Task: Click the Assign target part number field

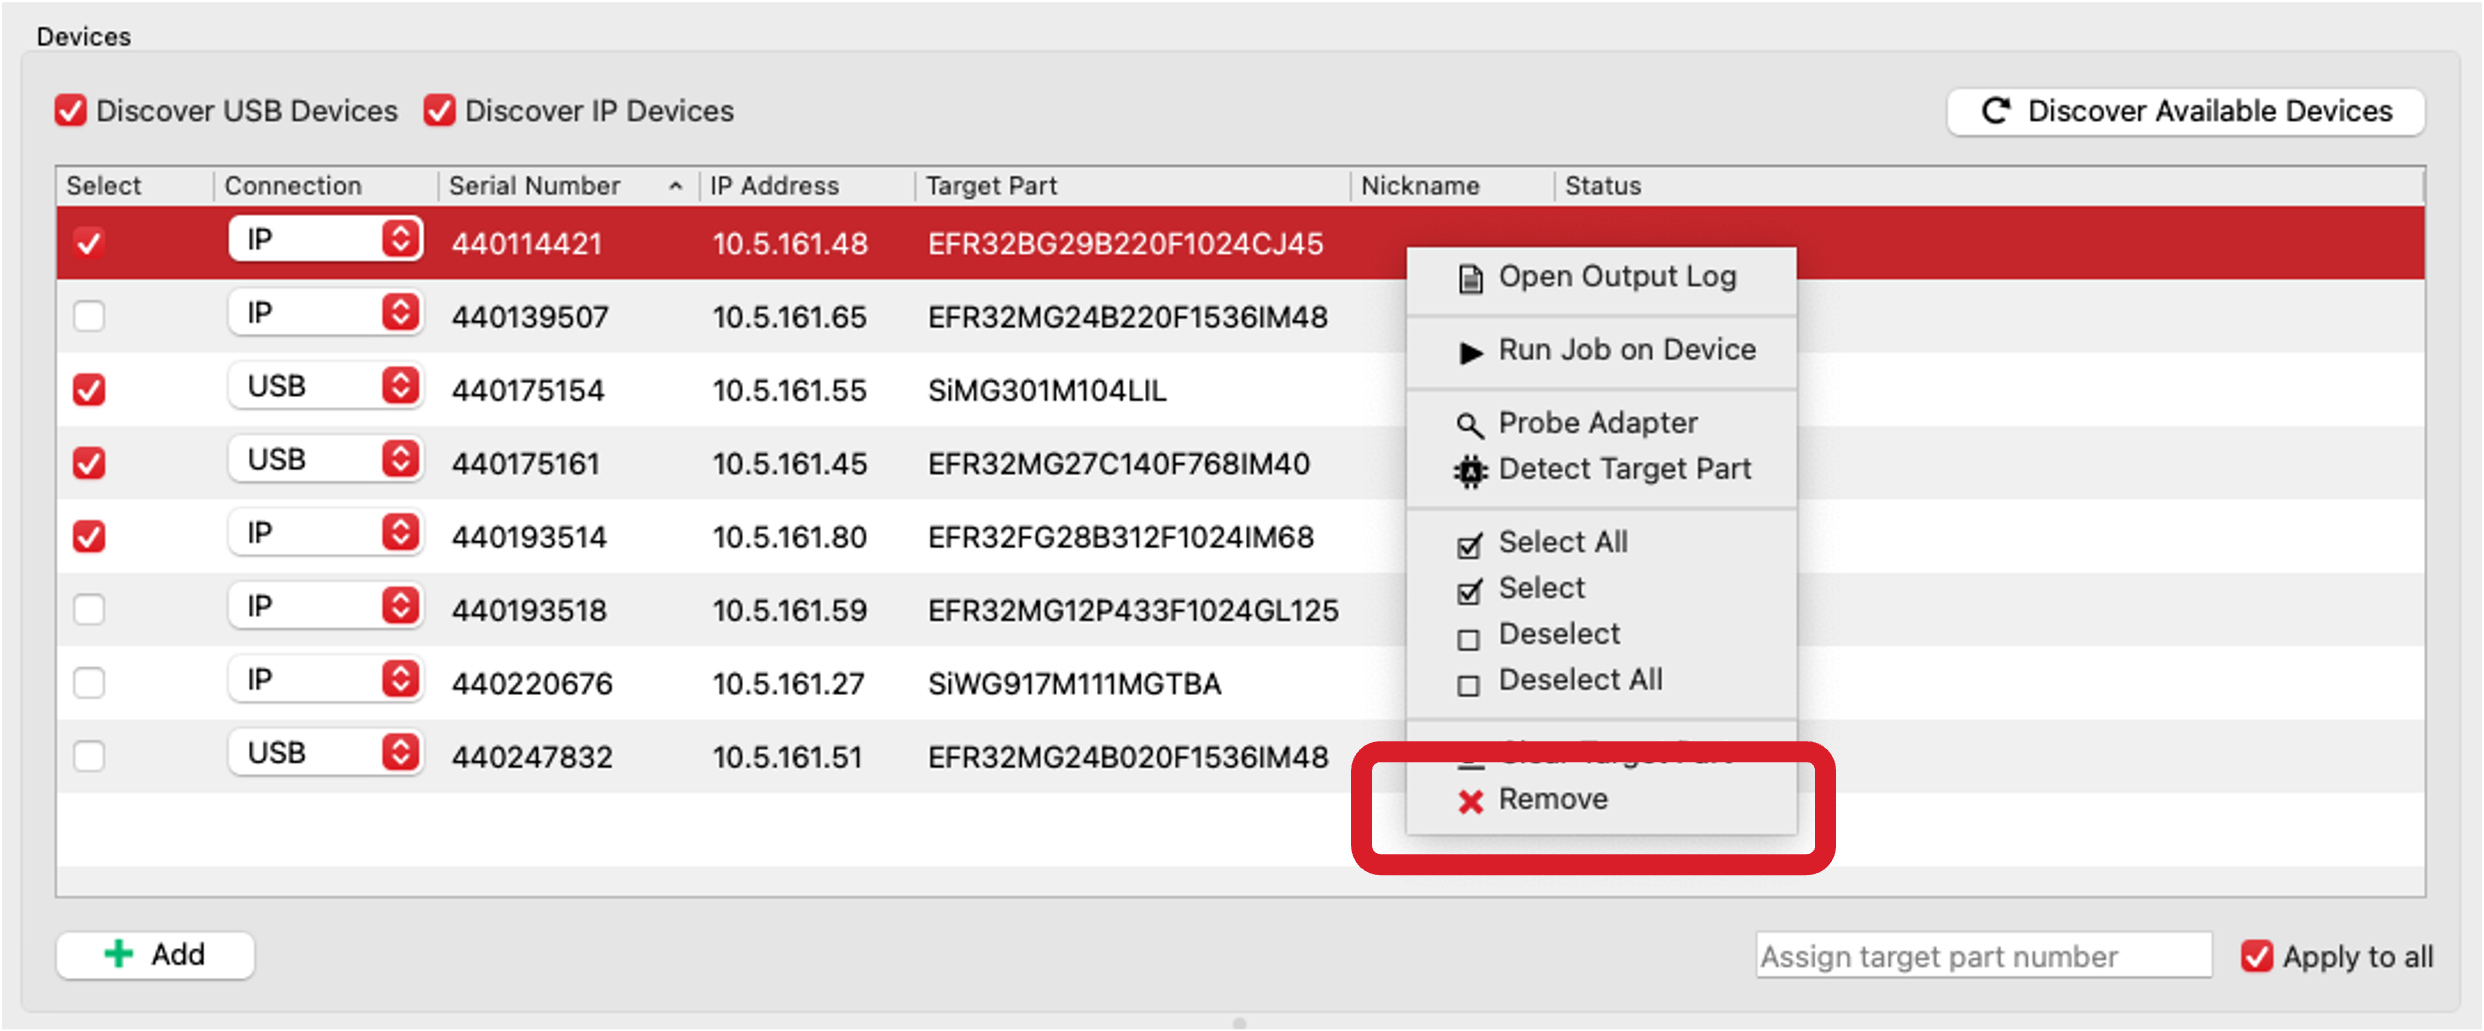Action: click(1983, 955)
